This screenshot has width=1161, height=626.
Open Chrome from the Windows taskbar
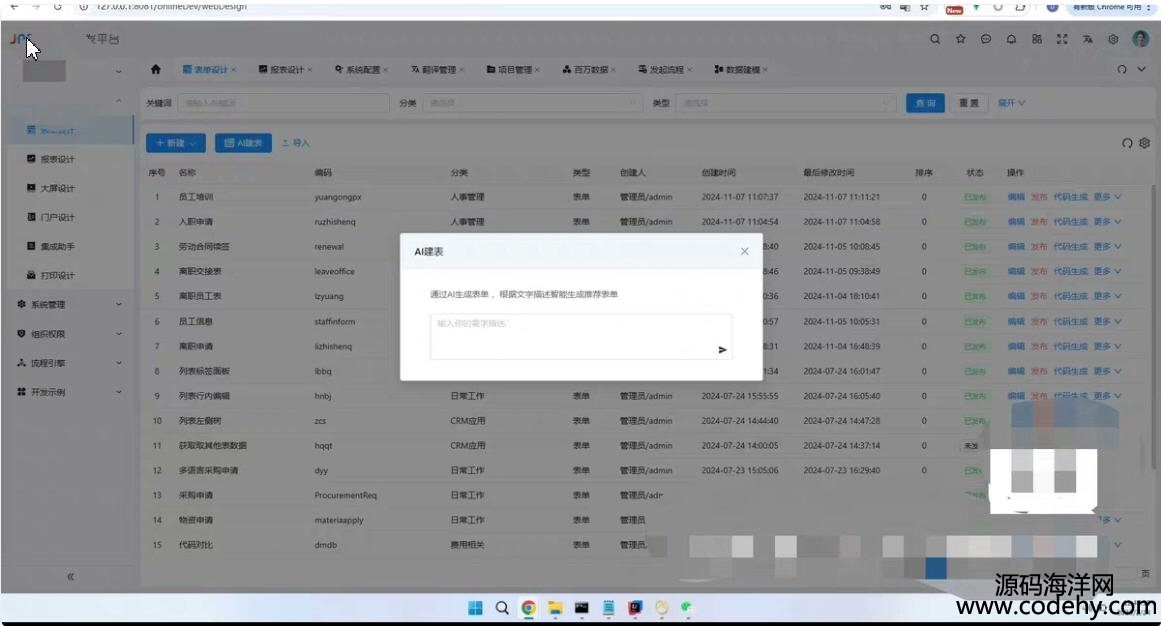528,608
